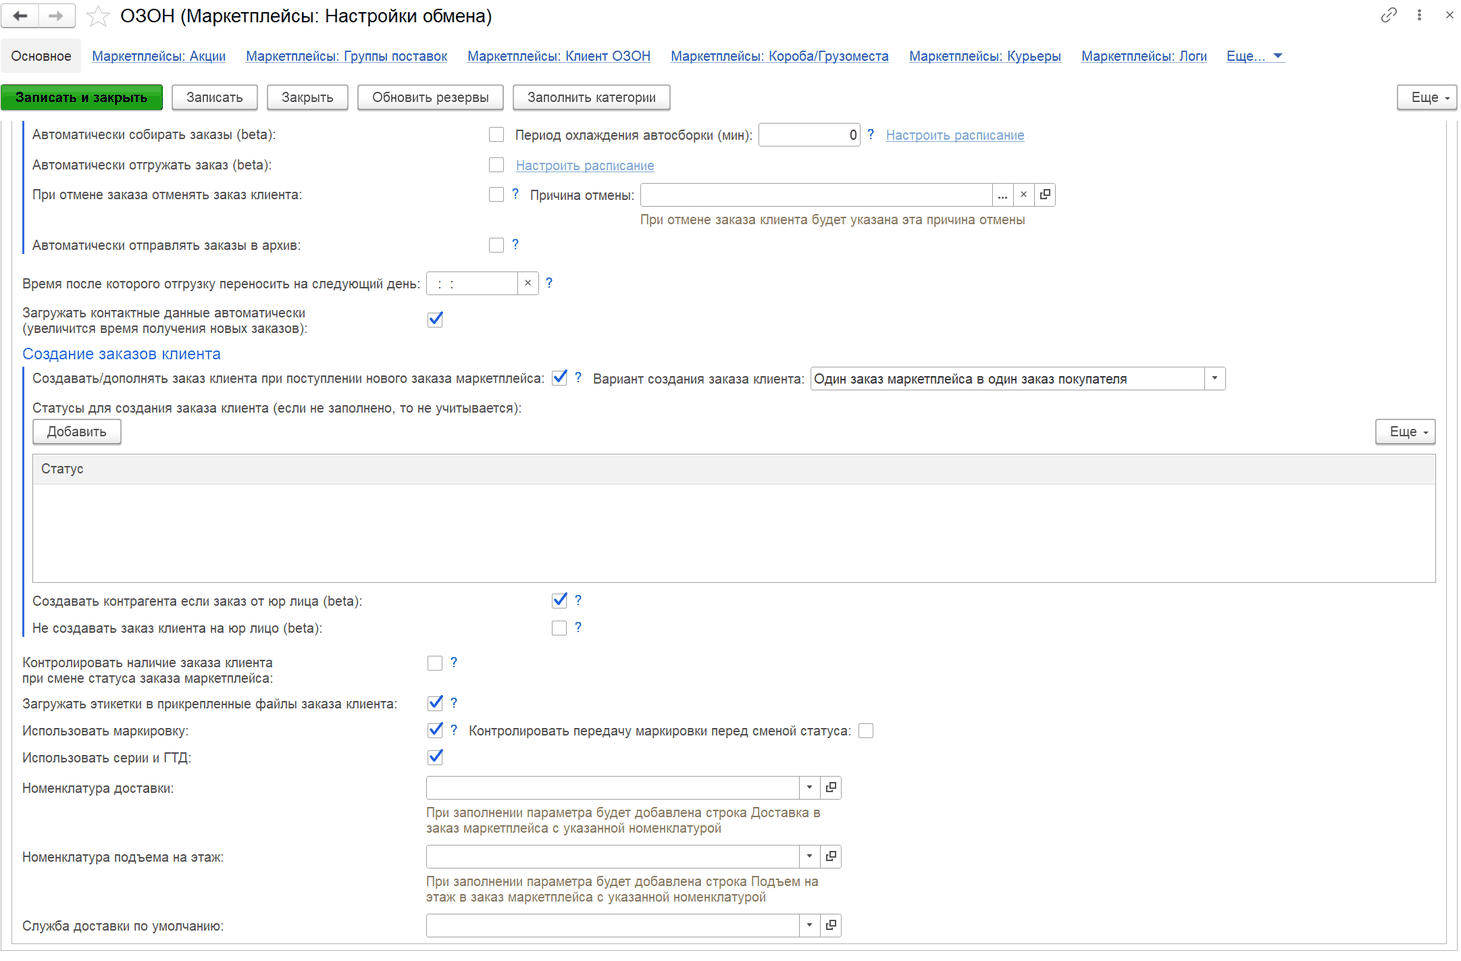Expand Вариант создания заказа клиента dropdown
This screenshot has width=1461, height=961.
tap(1215, 379)
